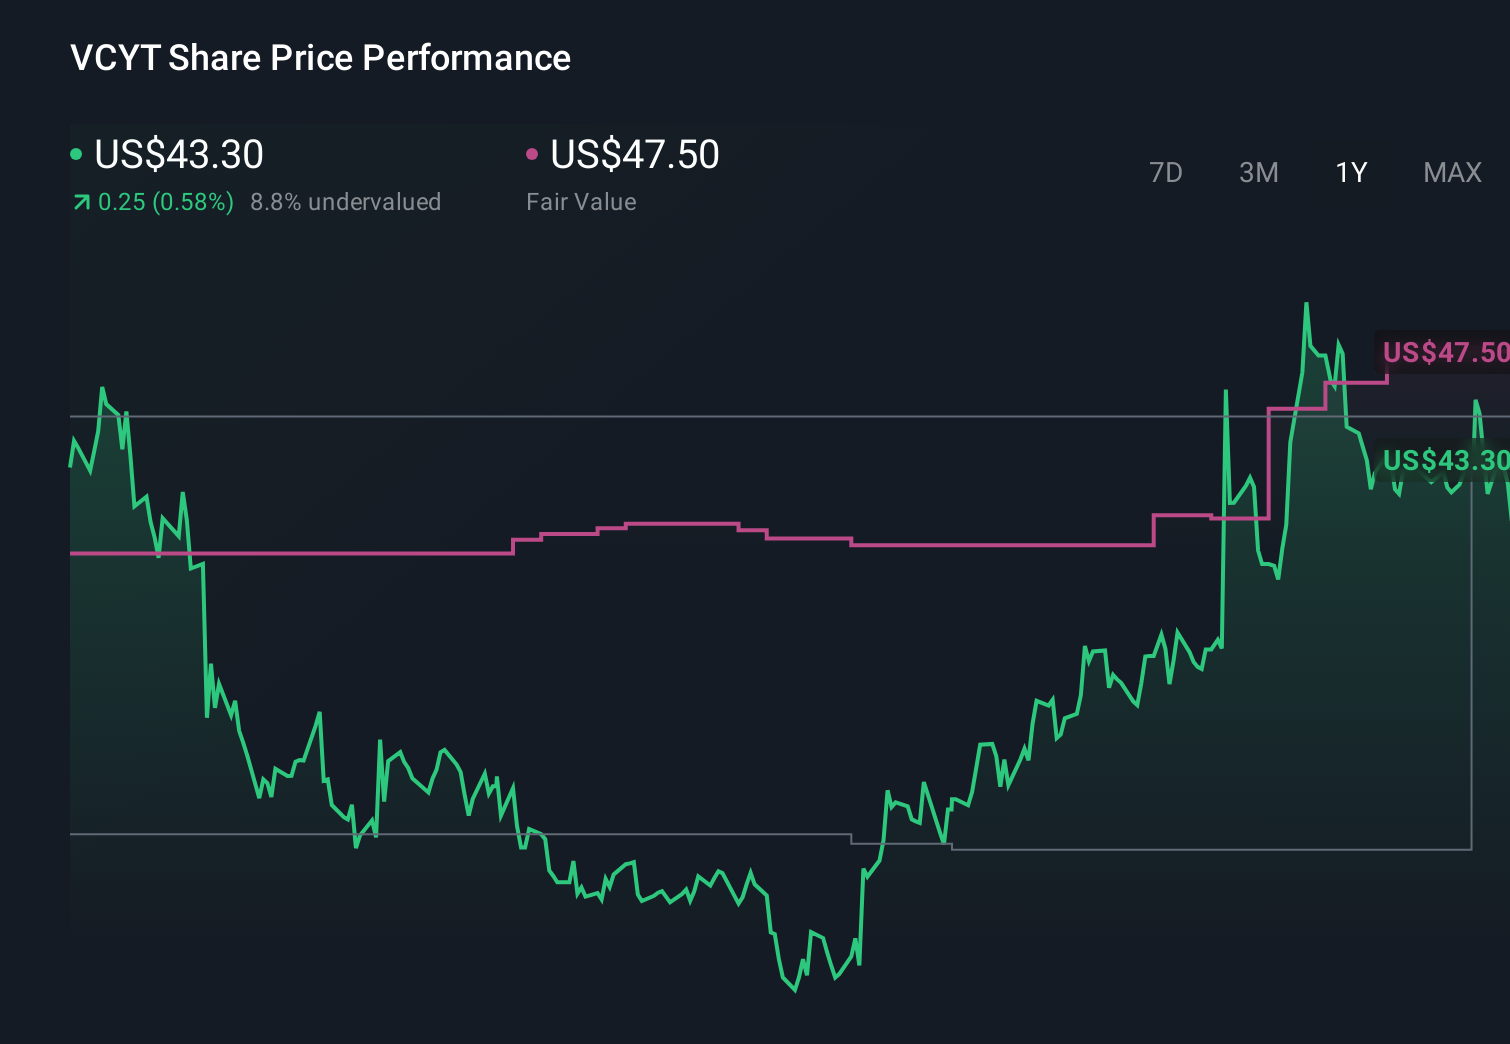Click the 0.25 (0.58%) price change text

pos(165,202)
